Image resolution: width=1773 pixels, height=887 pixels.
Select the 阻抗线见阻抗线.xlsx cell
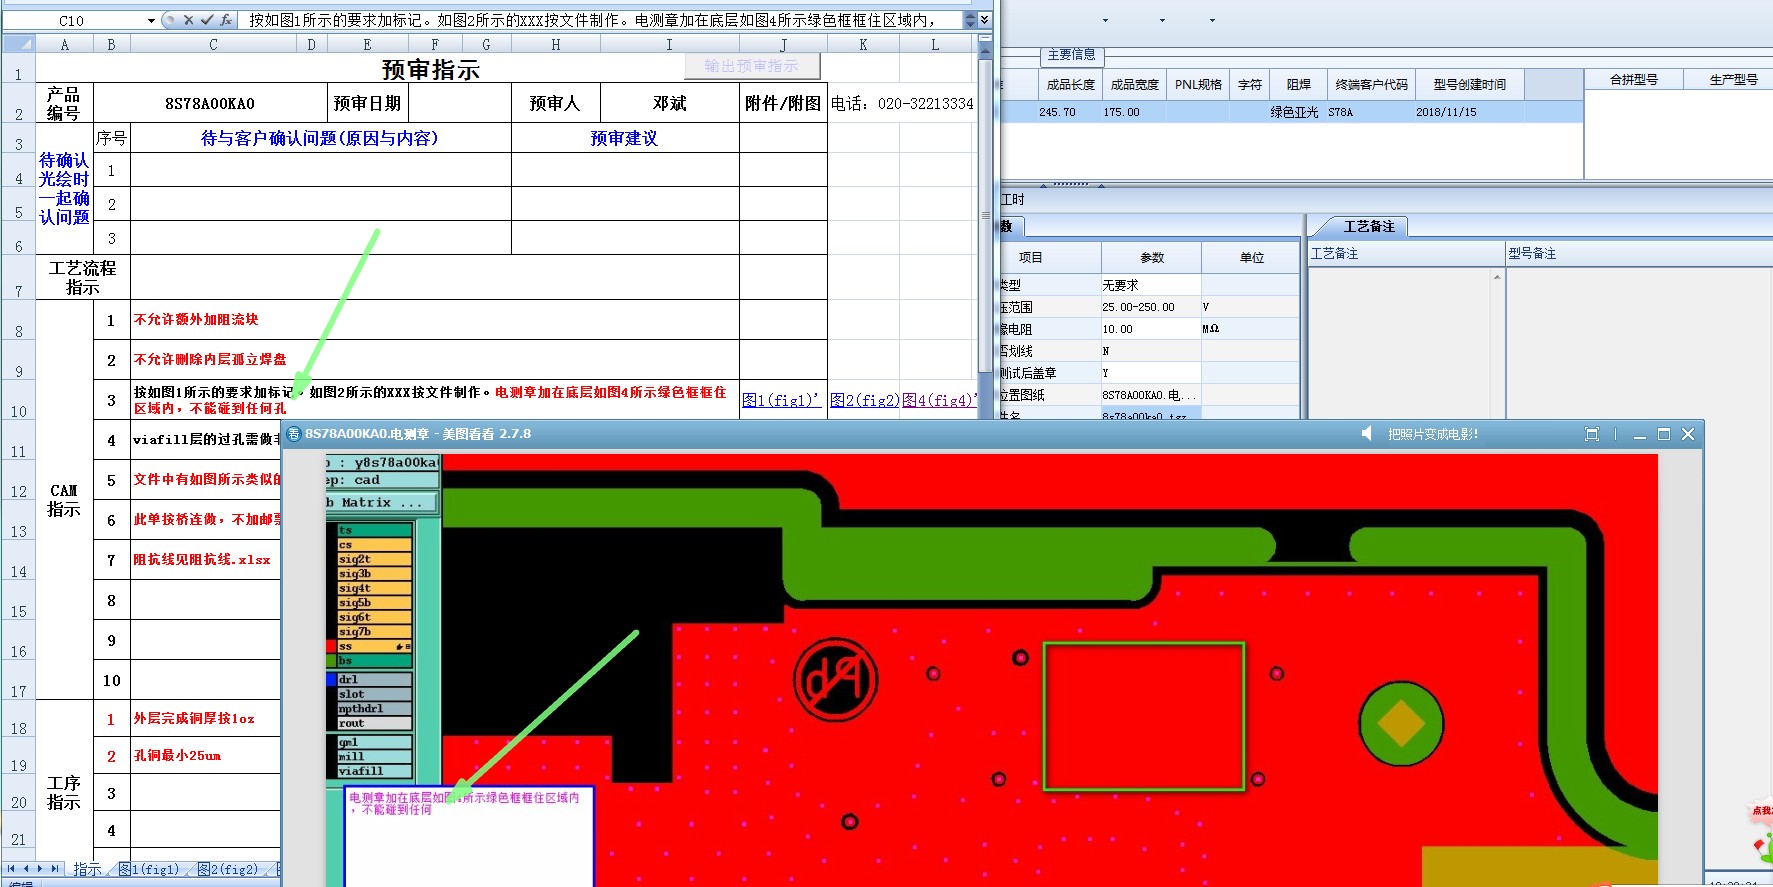click(205, 560)
